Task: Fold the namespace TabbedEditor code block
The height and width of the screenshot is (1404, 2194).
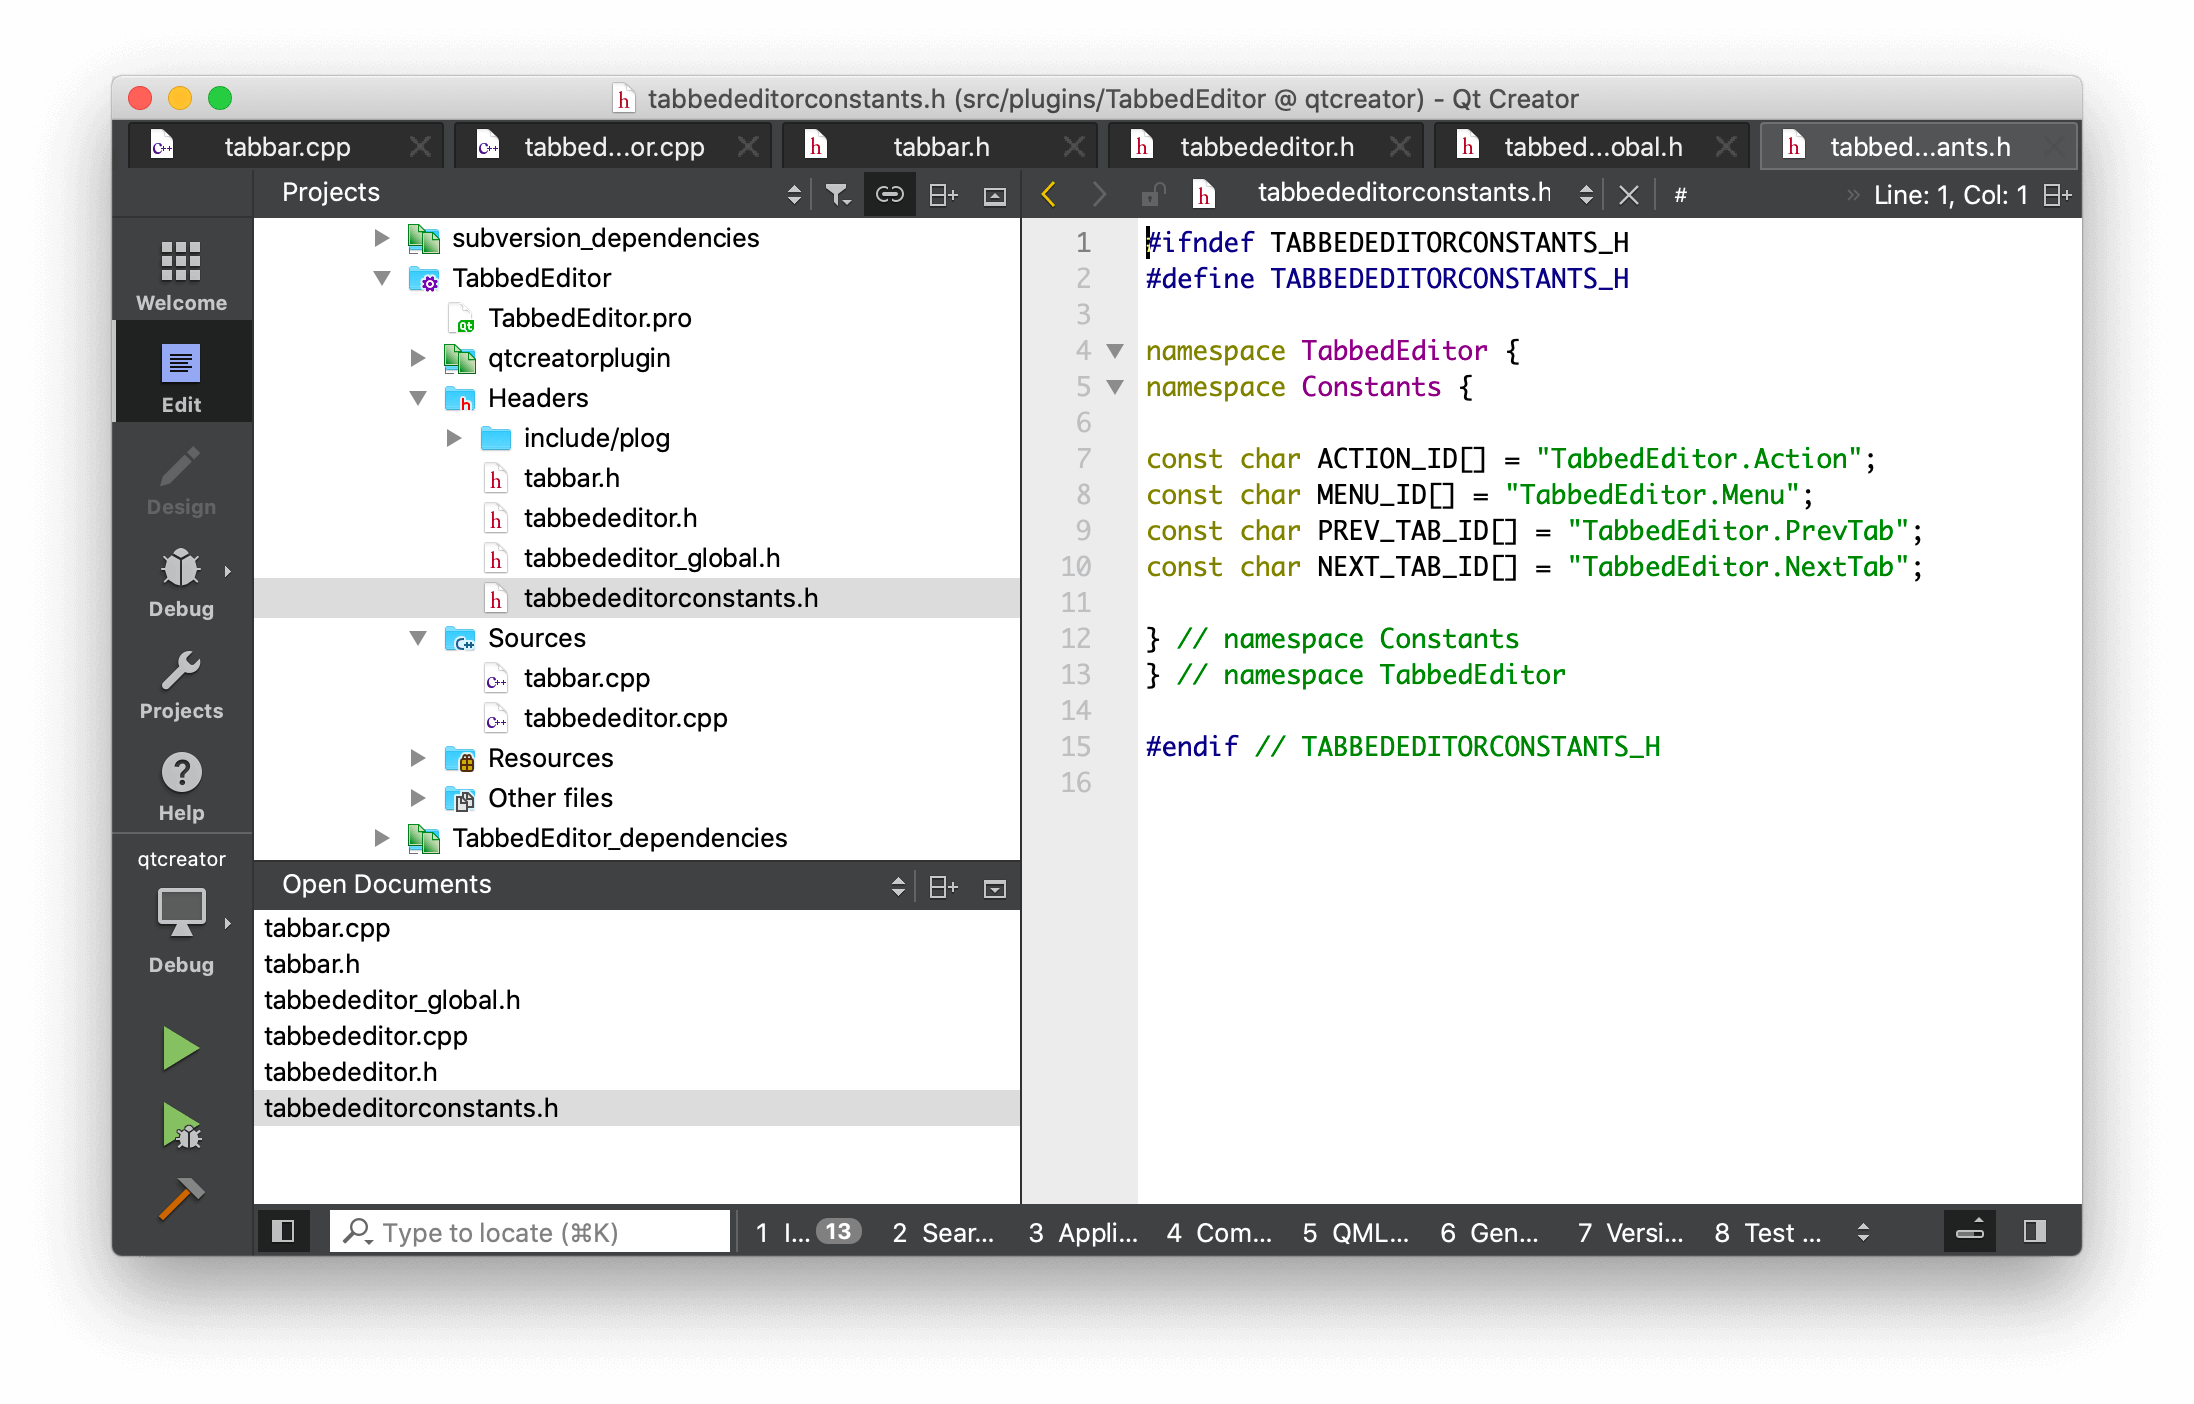Action: 1115,351
